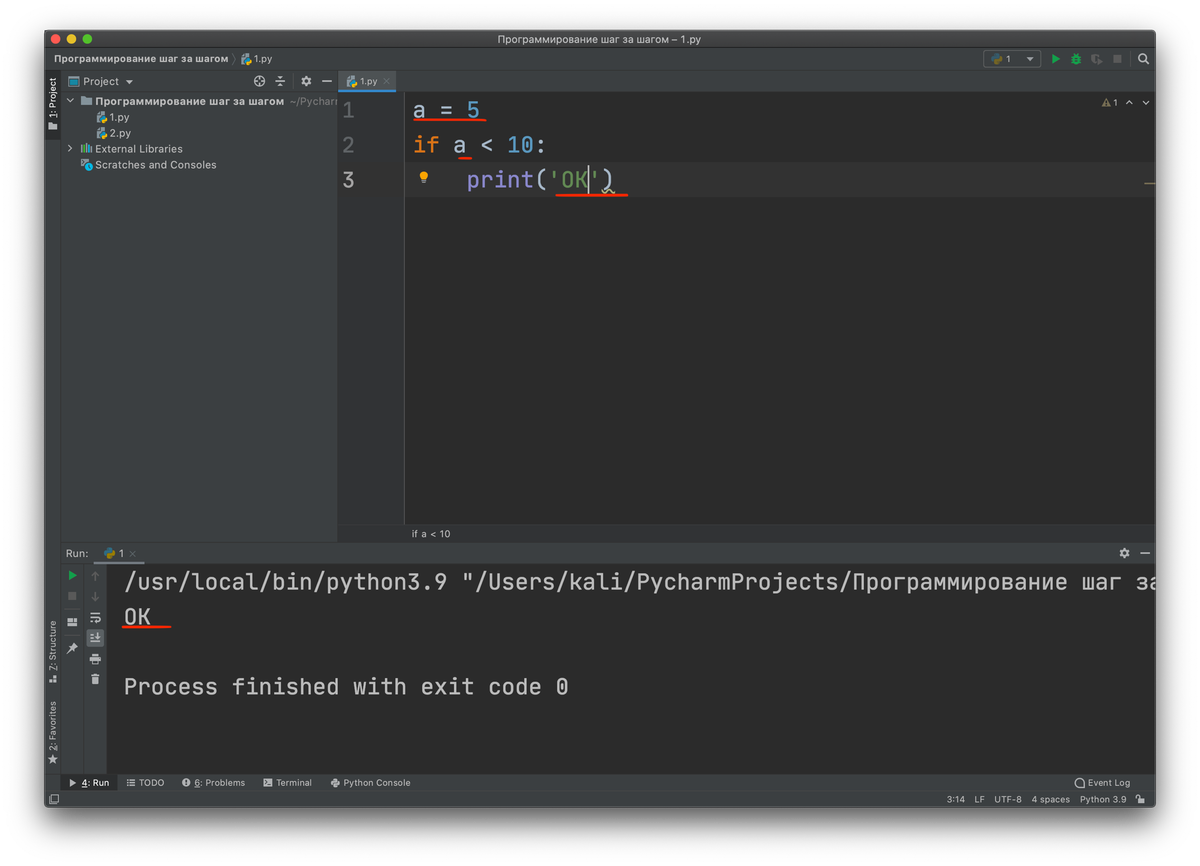Click the up-arrow in the Run console toolbar
Viewport: 1200px width, 866px height.
coord(95,575)
